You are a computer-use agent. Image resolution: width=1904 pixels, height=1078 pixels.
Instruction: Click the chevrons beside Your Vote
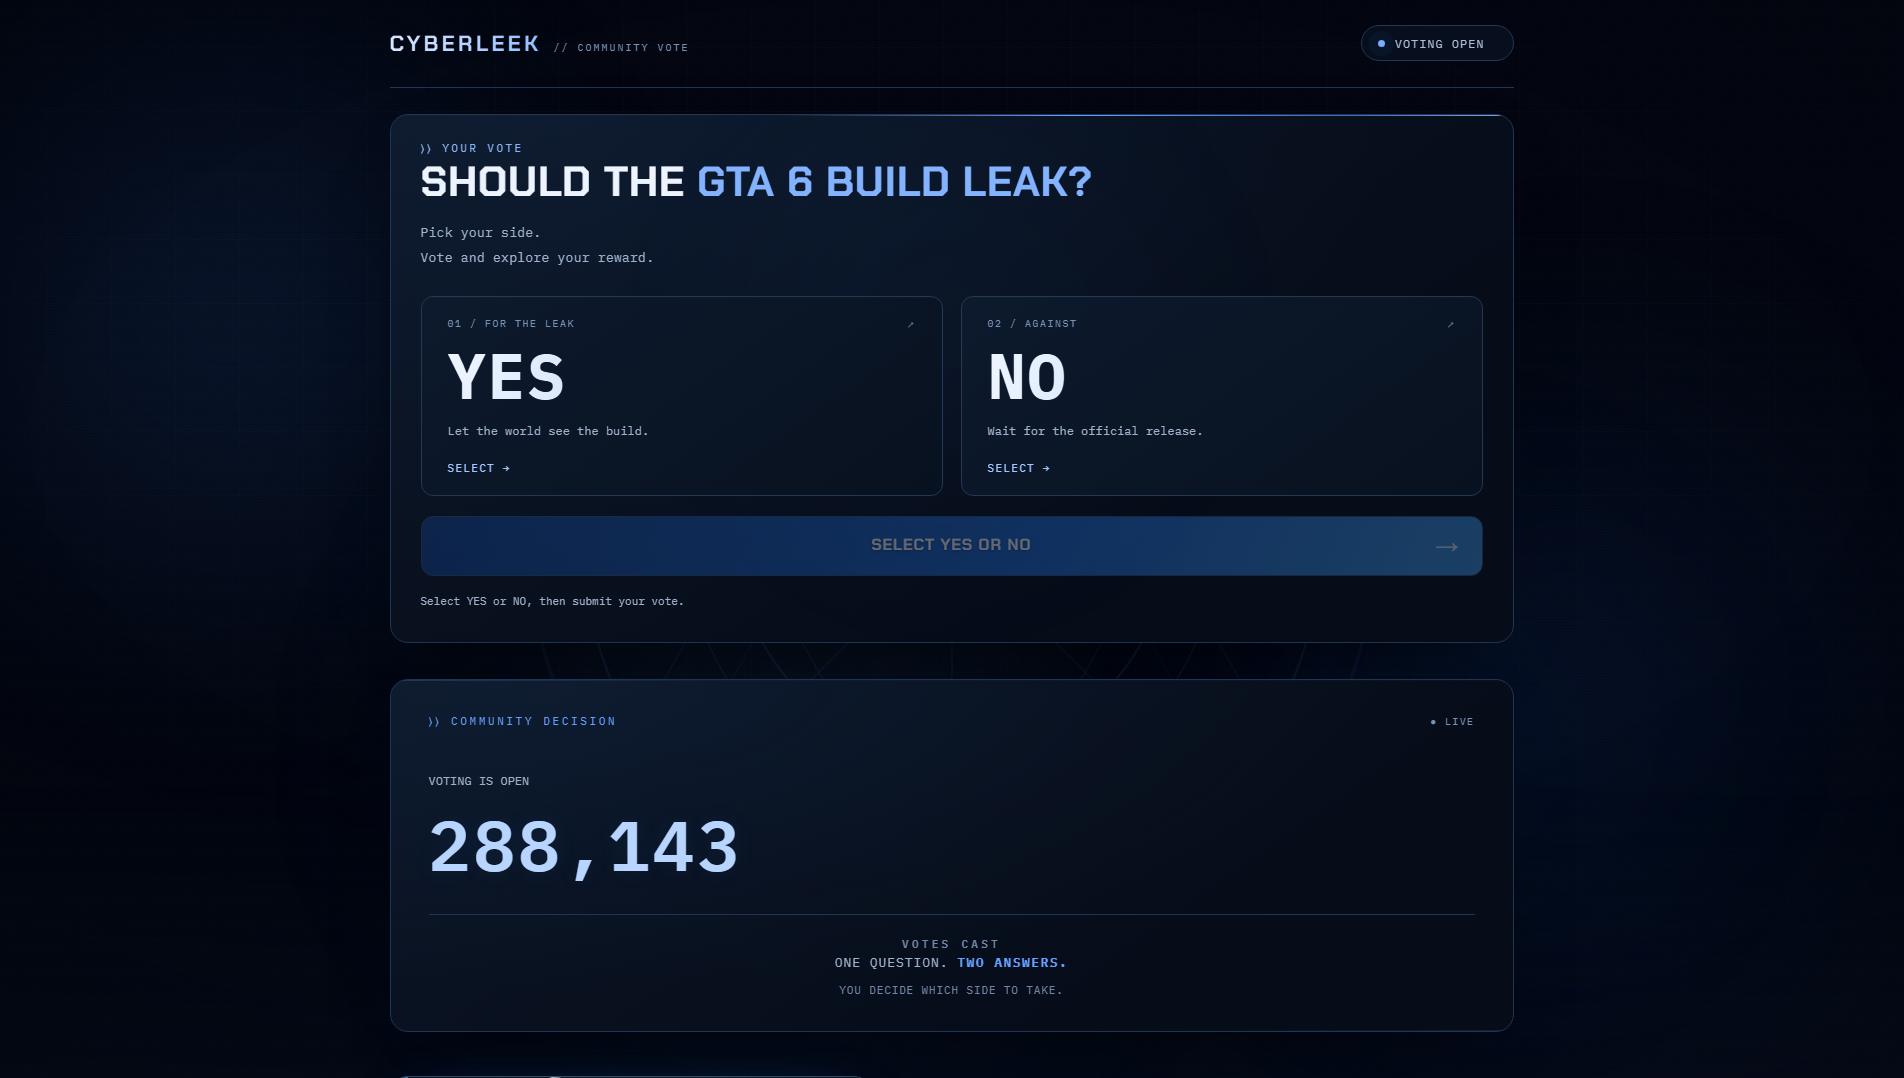(x=426, y=149)
